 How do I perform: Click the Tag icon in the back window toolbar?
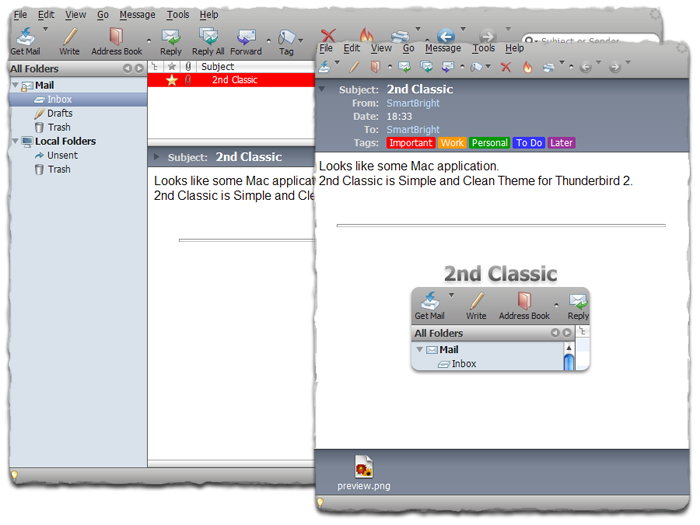pos(286,42)
